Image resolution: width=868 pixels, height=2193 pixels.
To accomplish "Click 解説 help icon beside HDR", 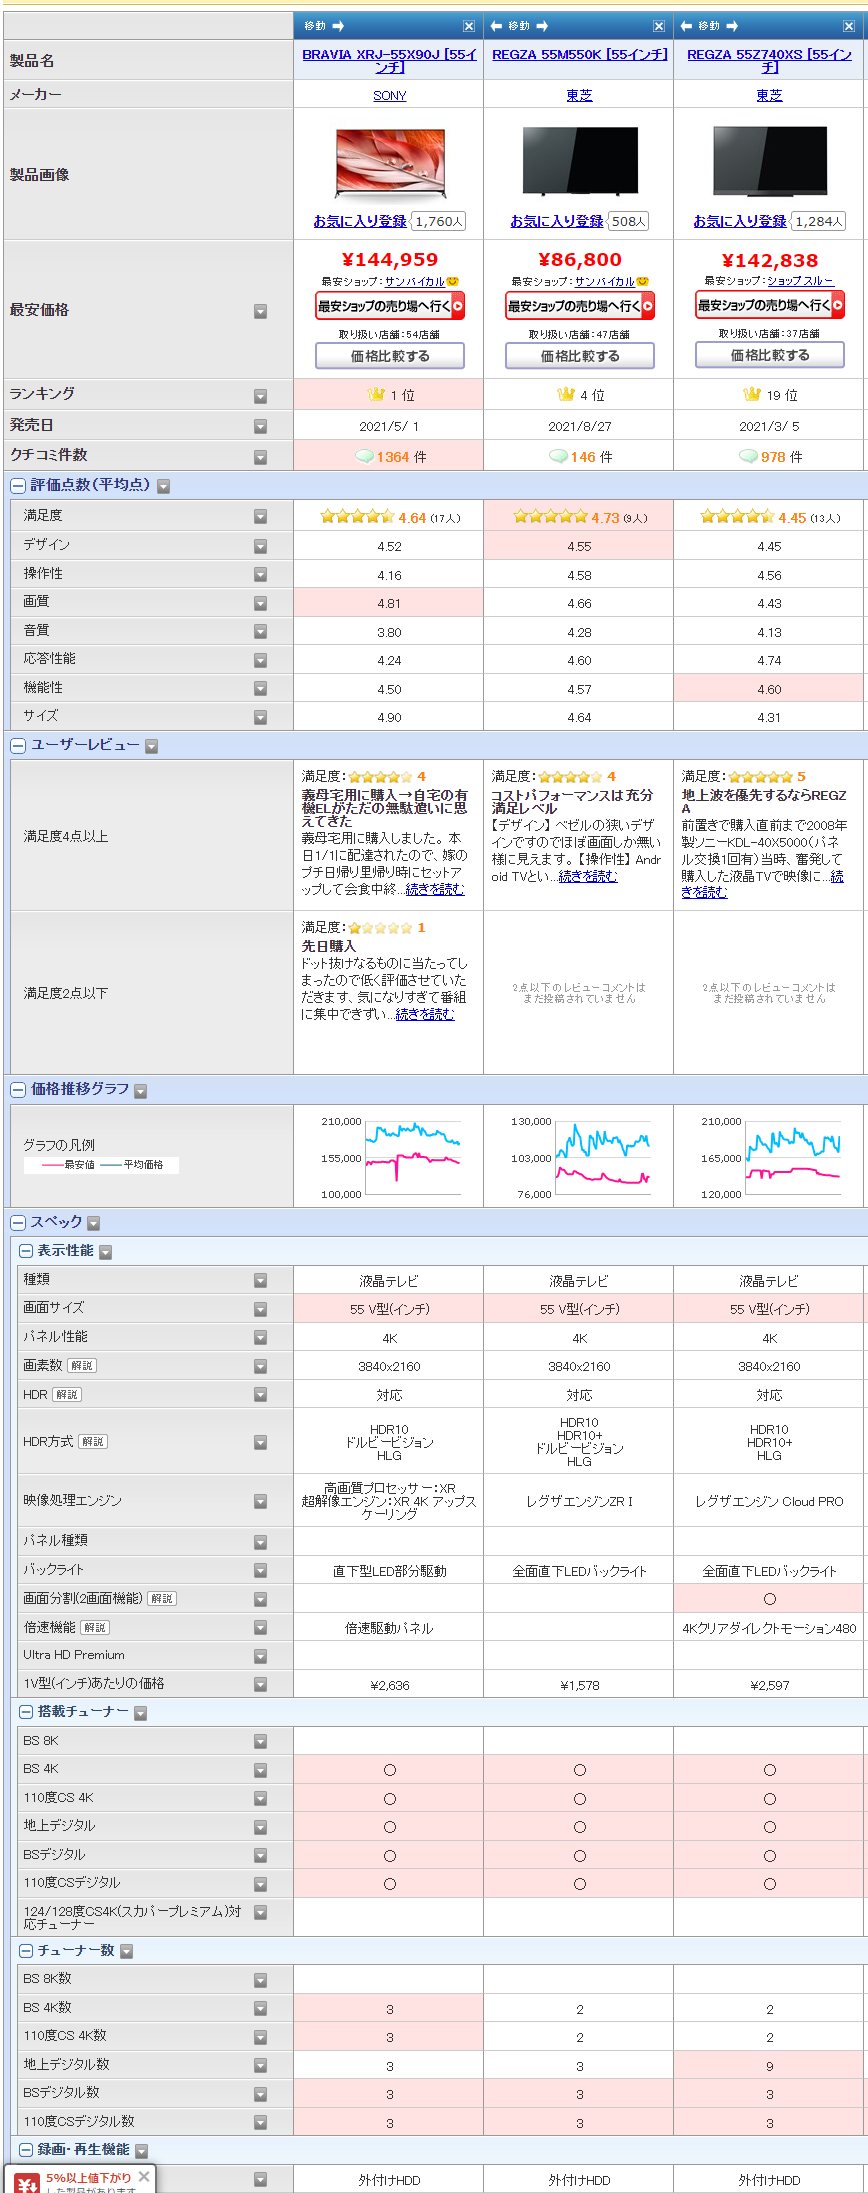I will [67, 1395].
